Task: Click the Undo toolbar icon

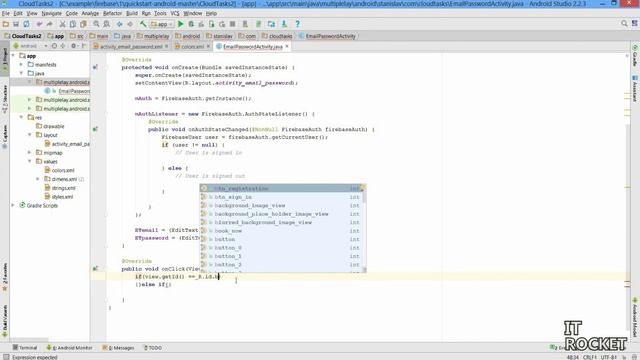Action: click(40, 24)
